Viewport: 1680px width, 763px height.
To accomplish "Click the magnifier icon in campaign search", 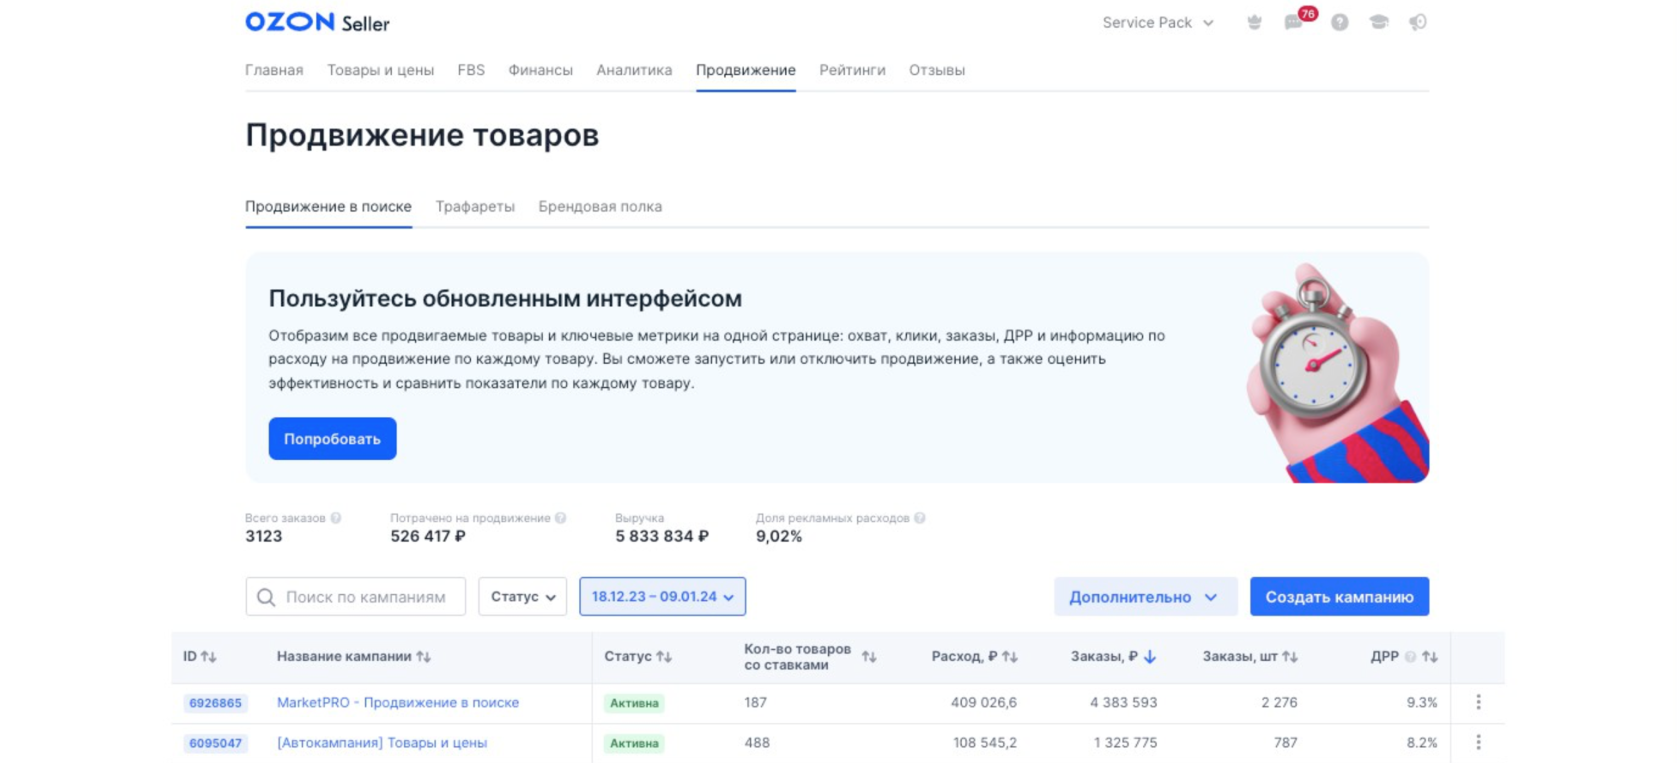I will pos(266,597).
